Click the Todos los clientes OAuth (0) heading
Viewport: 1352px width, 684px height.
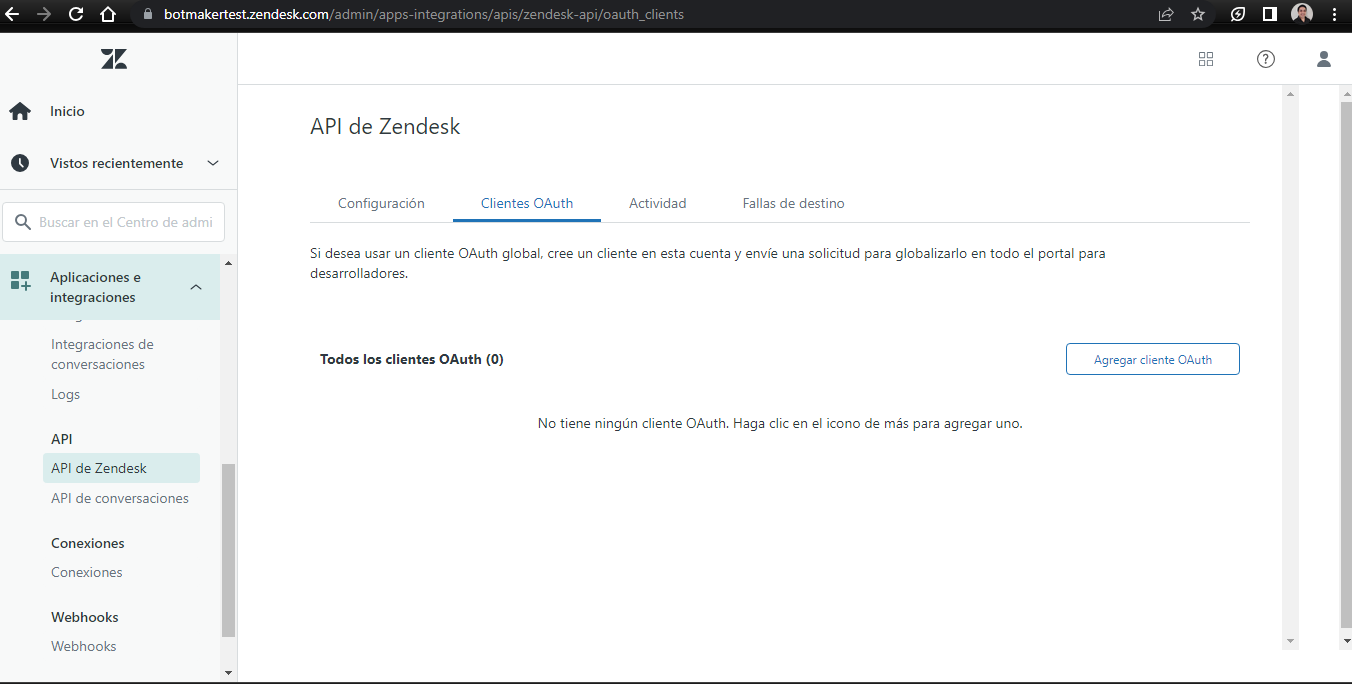point(412,359)
